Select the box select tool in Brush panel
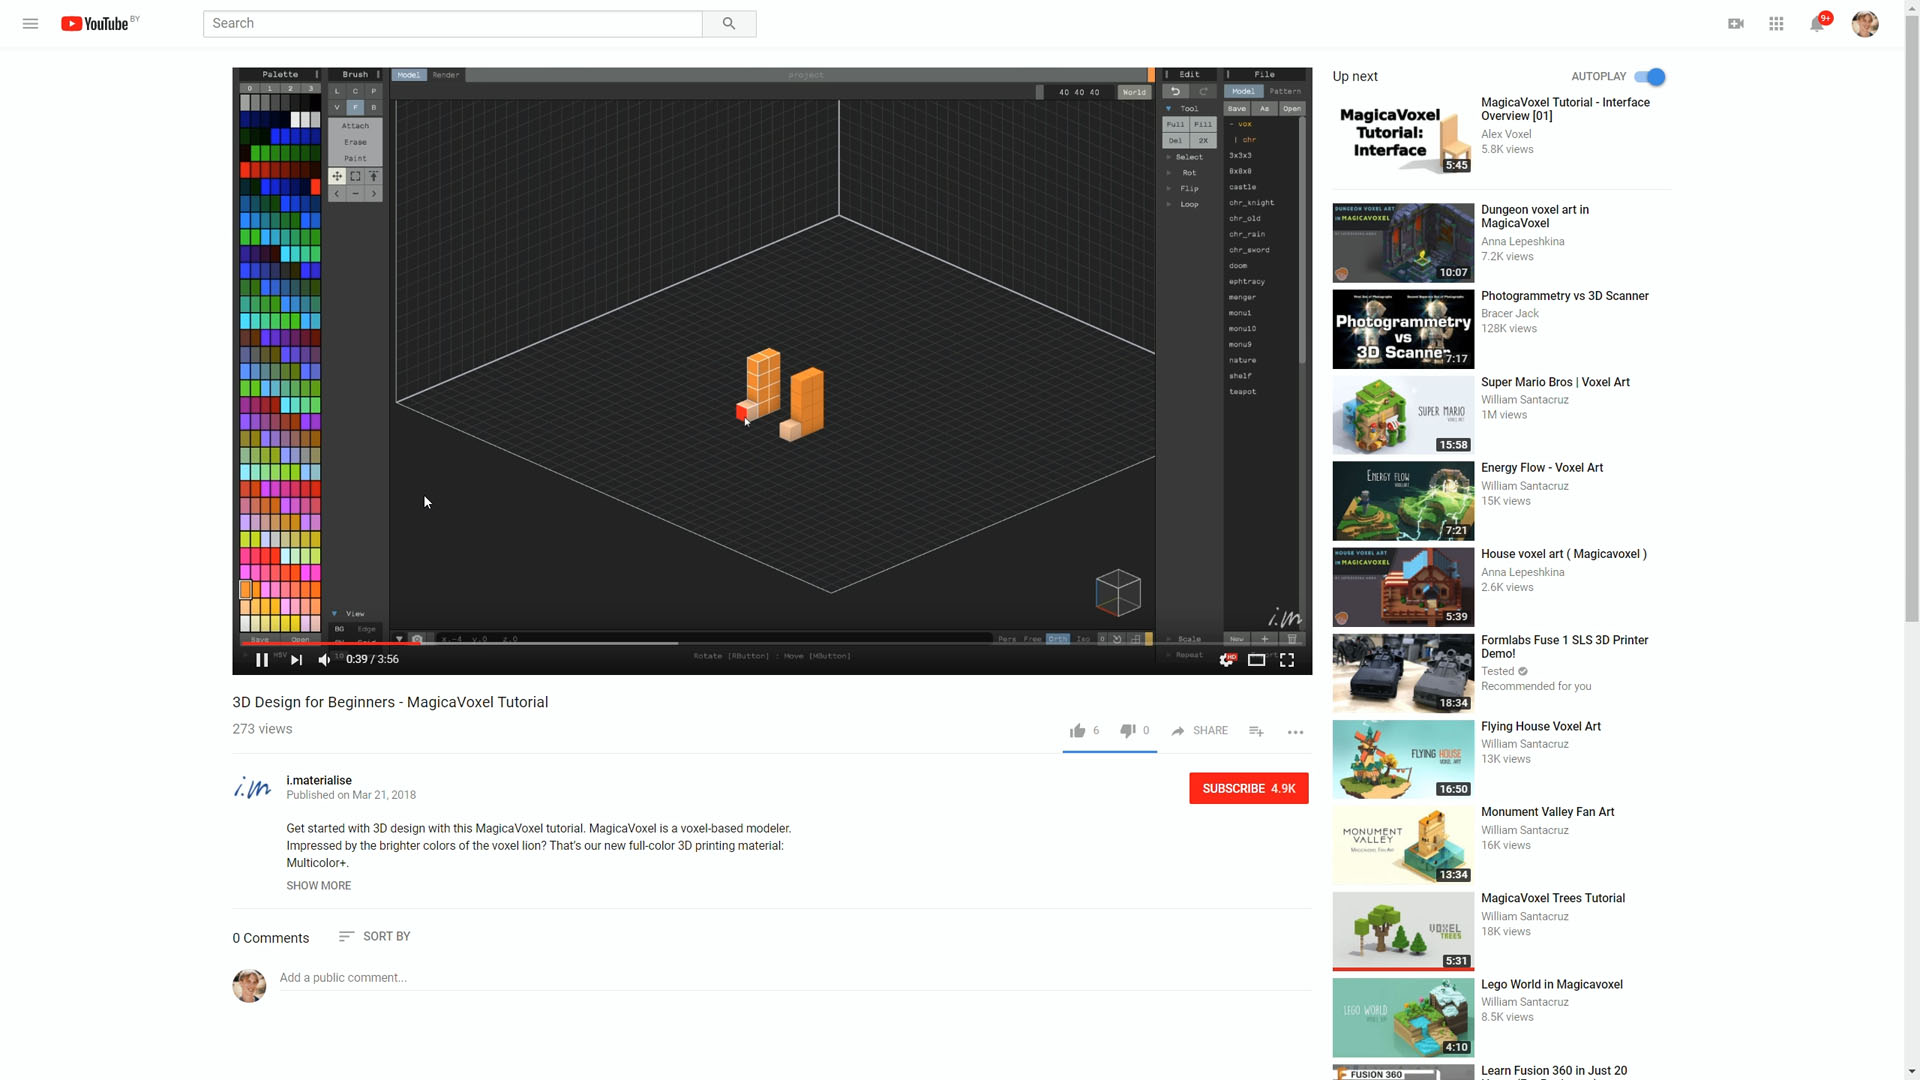Viewport: 1920px width, 1080px height. point(355,176)
